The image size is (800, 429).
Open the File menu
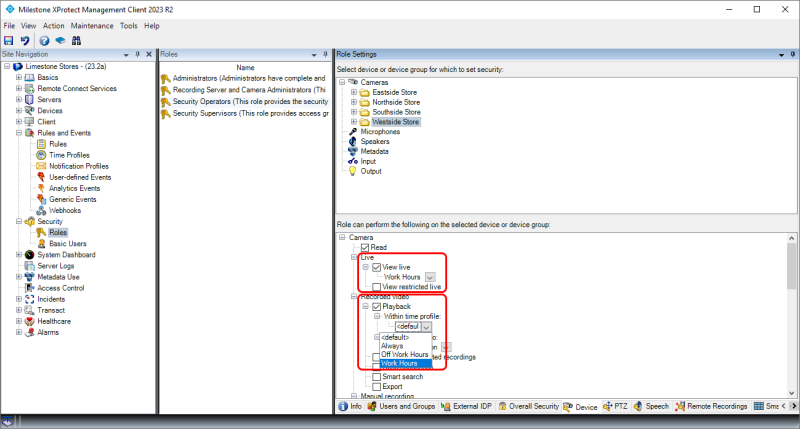click(9, 26)
